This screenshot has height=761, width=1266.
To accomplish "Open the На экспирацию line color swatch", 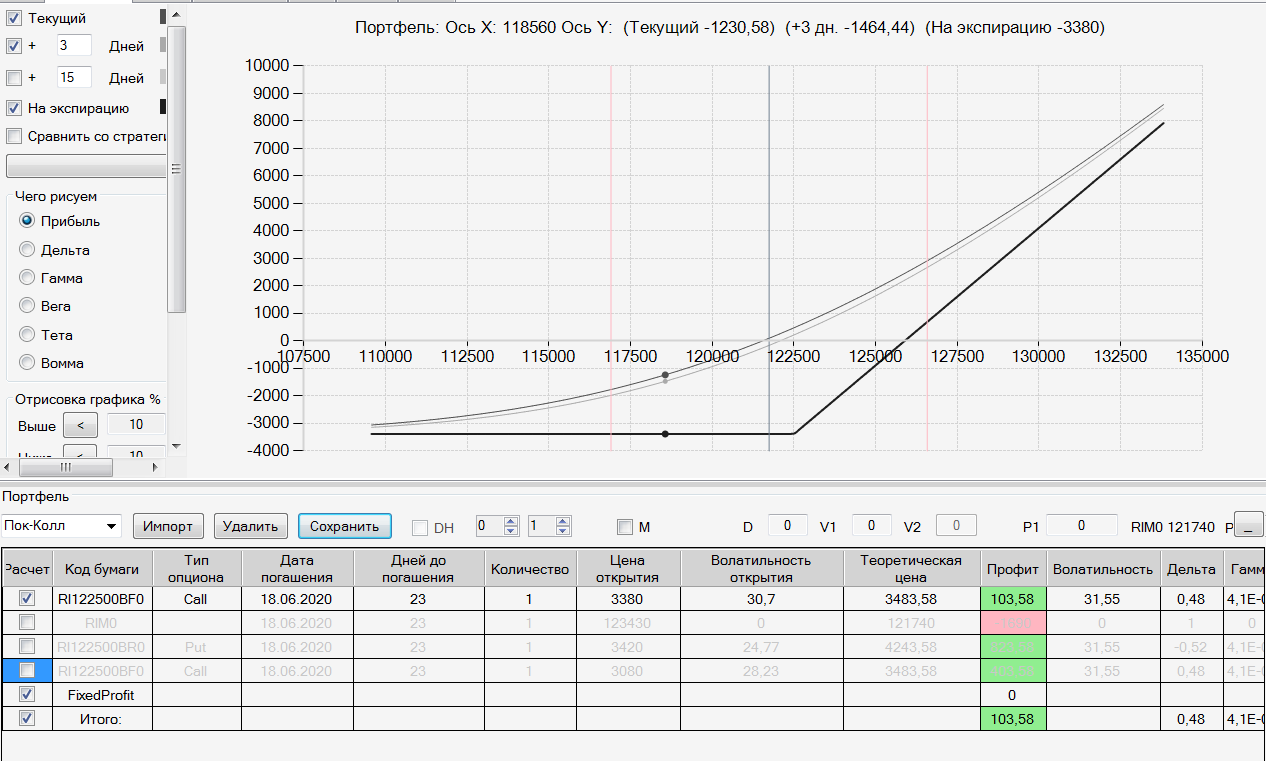I will (x=163, y=107).
